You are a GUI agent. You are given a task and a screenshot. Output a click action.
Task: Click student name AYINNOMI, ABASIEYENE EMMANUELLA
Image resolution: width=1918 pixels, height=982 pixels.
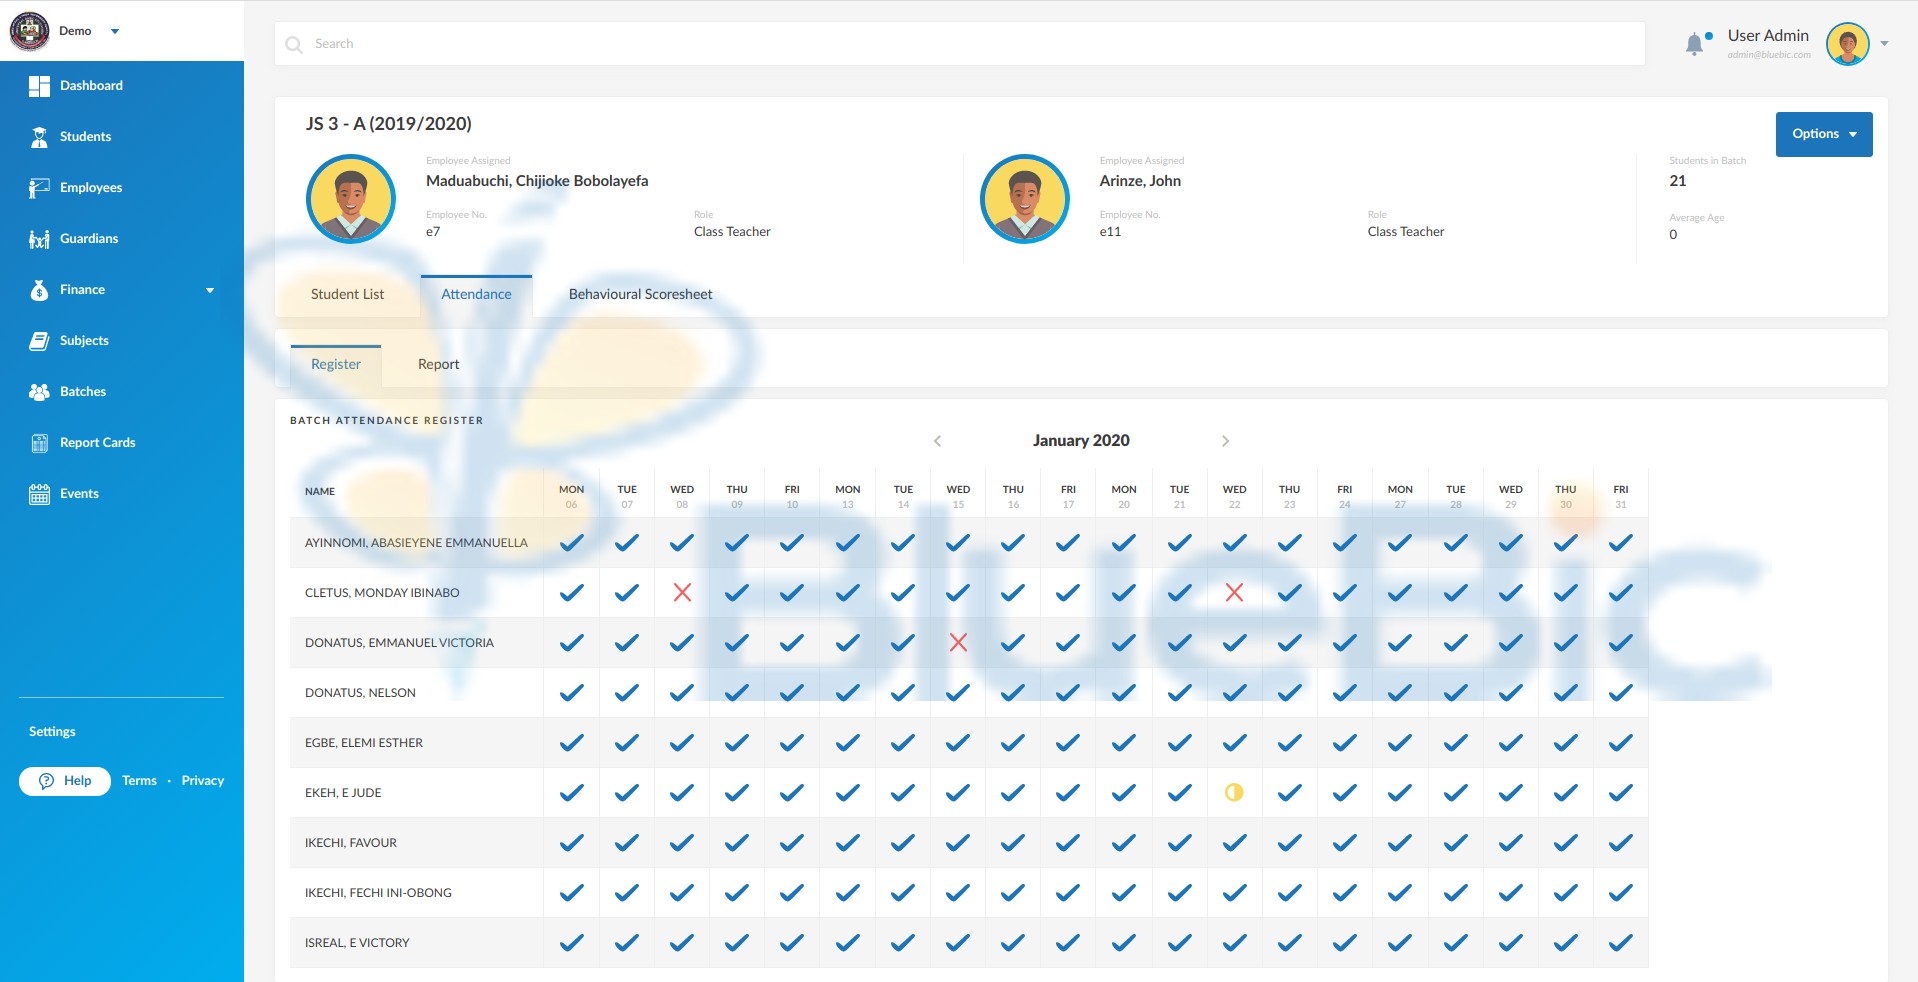point(416,543)
